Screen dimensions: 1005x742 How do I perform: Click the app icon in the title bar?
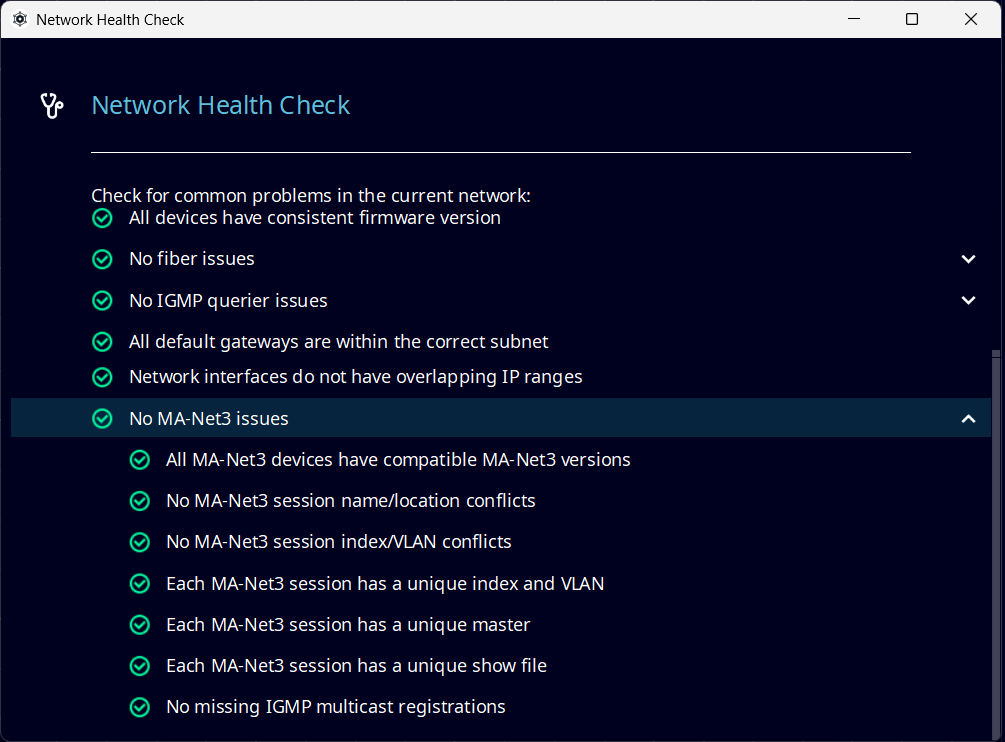tap(19, 19)
